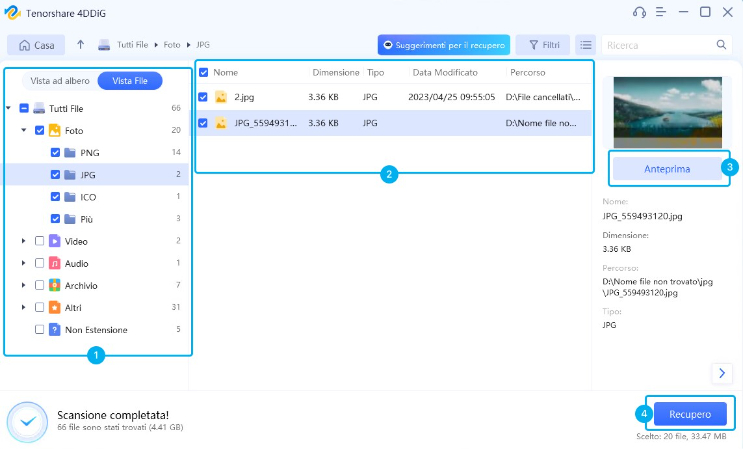Collapse the Foto tree node
The height and width of the screenshot is (449, 743).
(x=24, y=130)
